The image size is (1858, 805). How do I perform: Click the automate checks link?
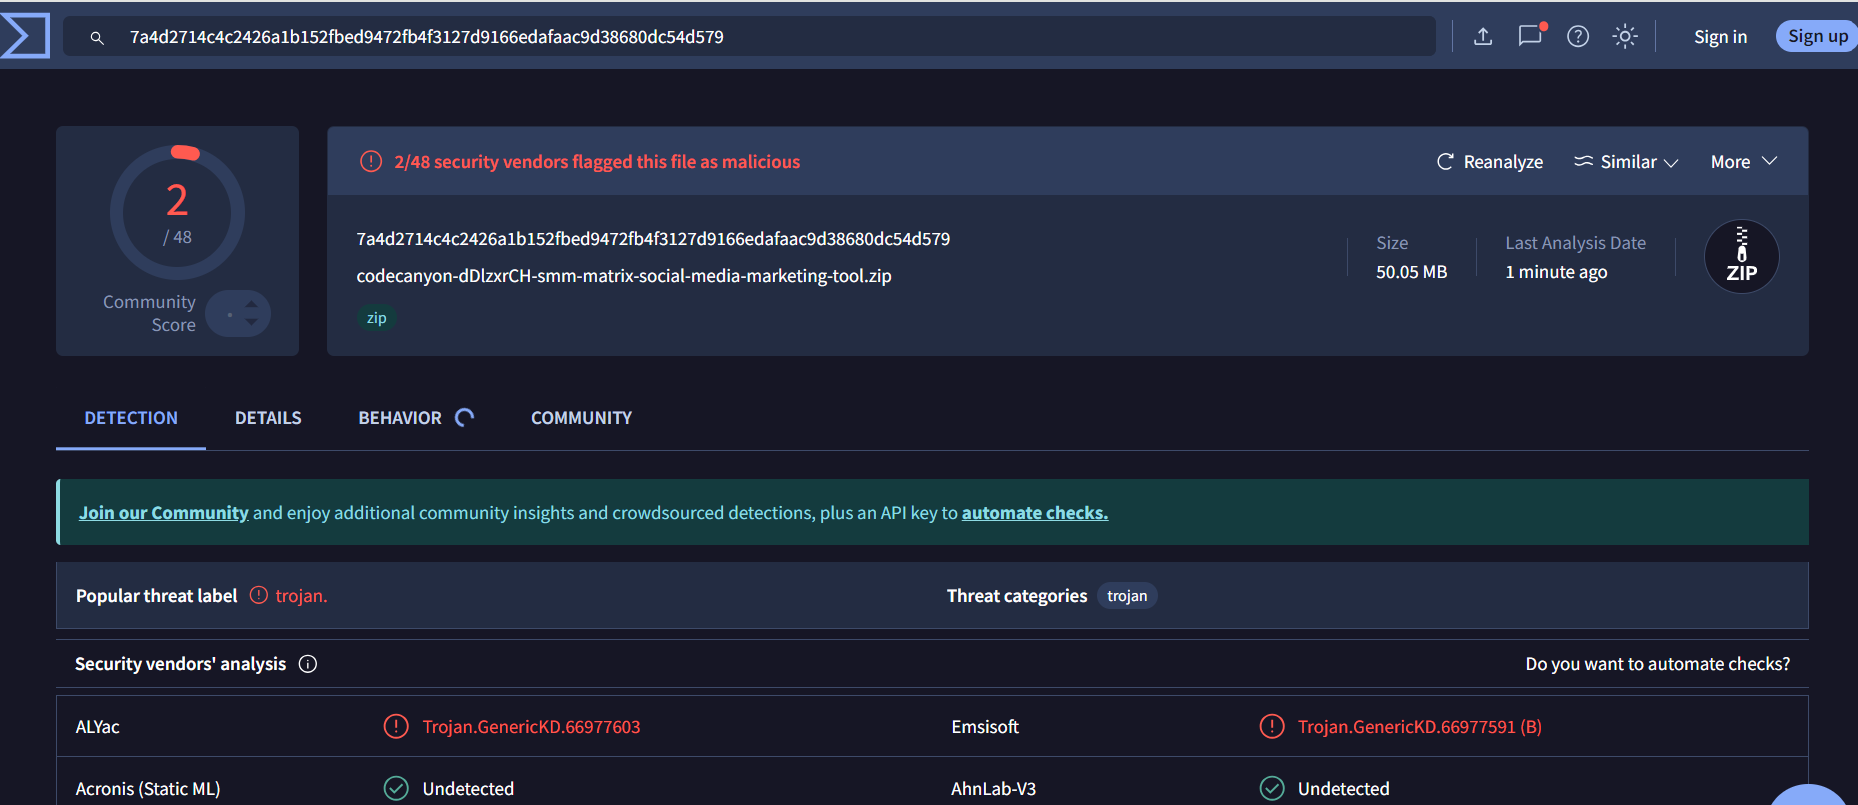(1035, 513)
